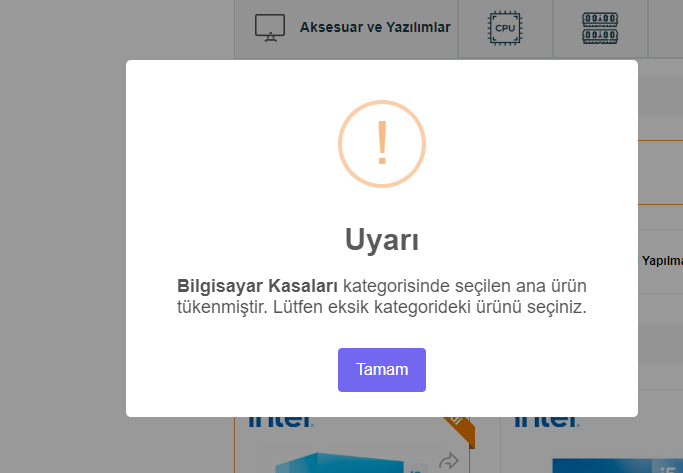Select the CPU chip category icon

click(505, 28)
